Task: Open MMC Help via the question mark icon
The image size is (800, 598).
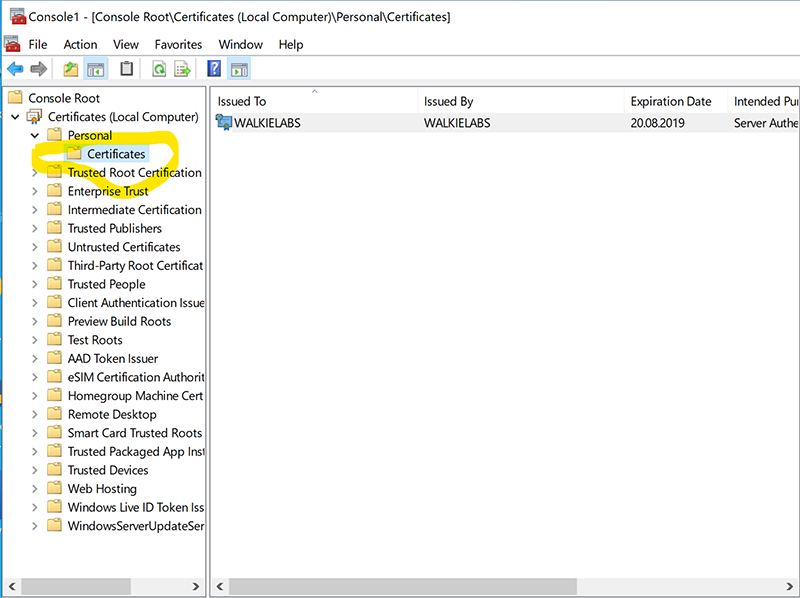Action: pyautogui.click(x=213, y=68)
